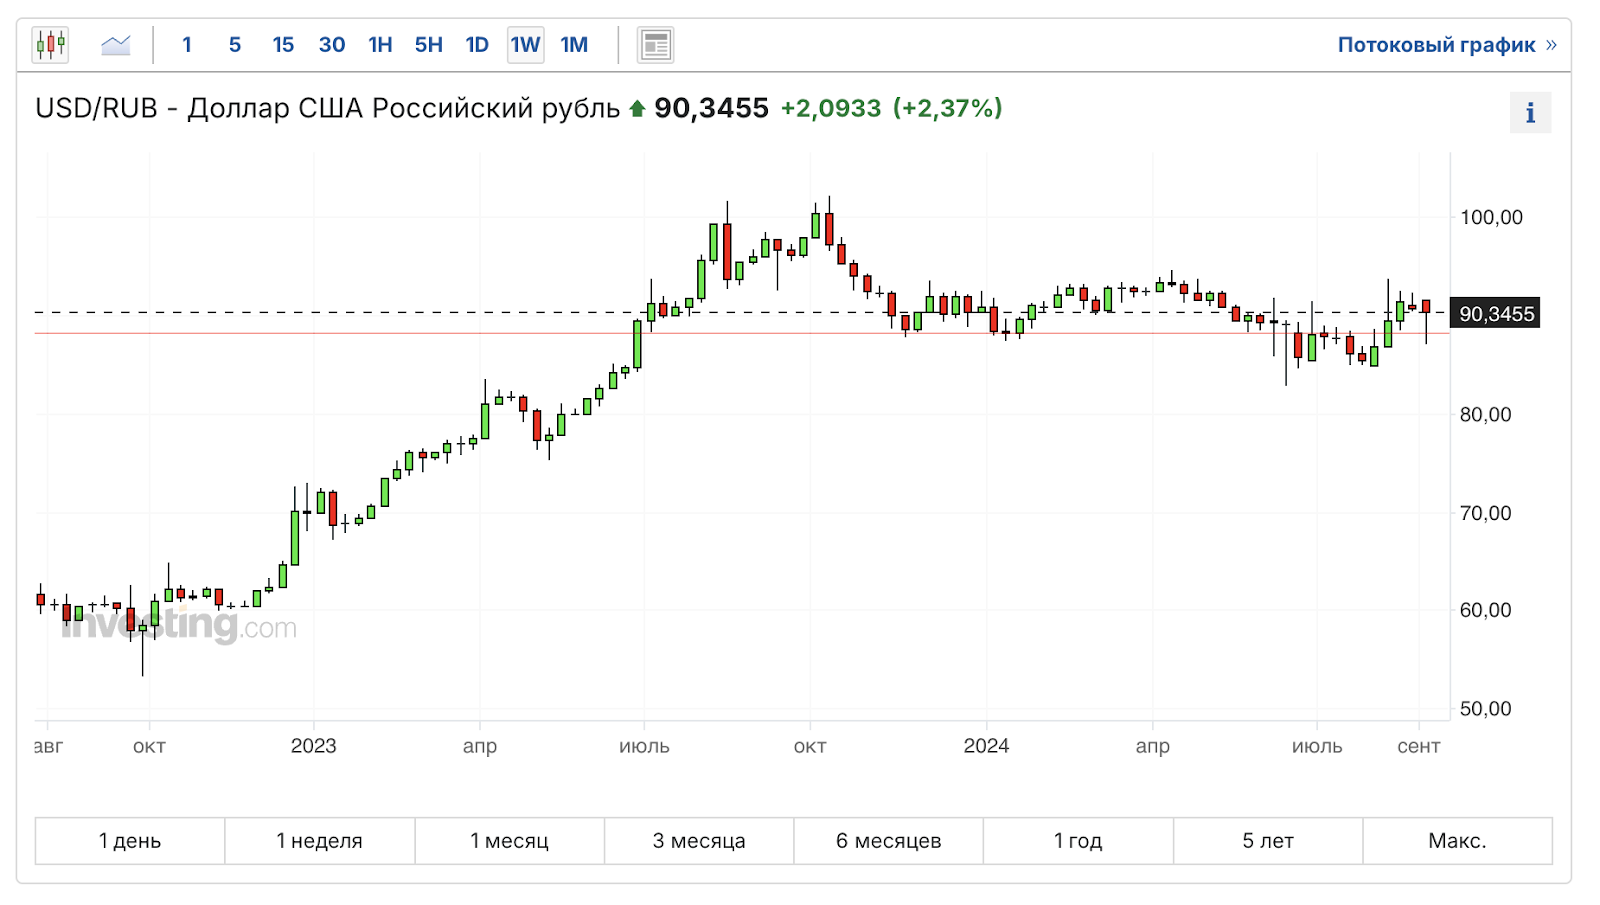Viewport: 1600px width, 905px height.
Task: Select the 3 месяца range tab
Action: point(699,841)
